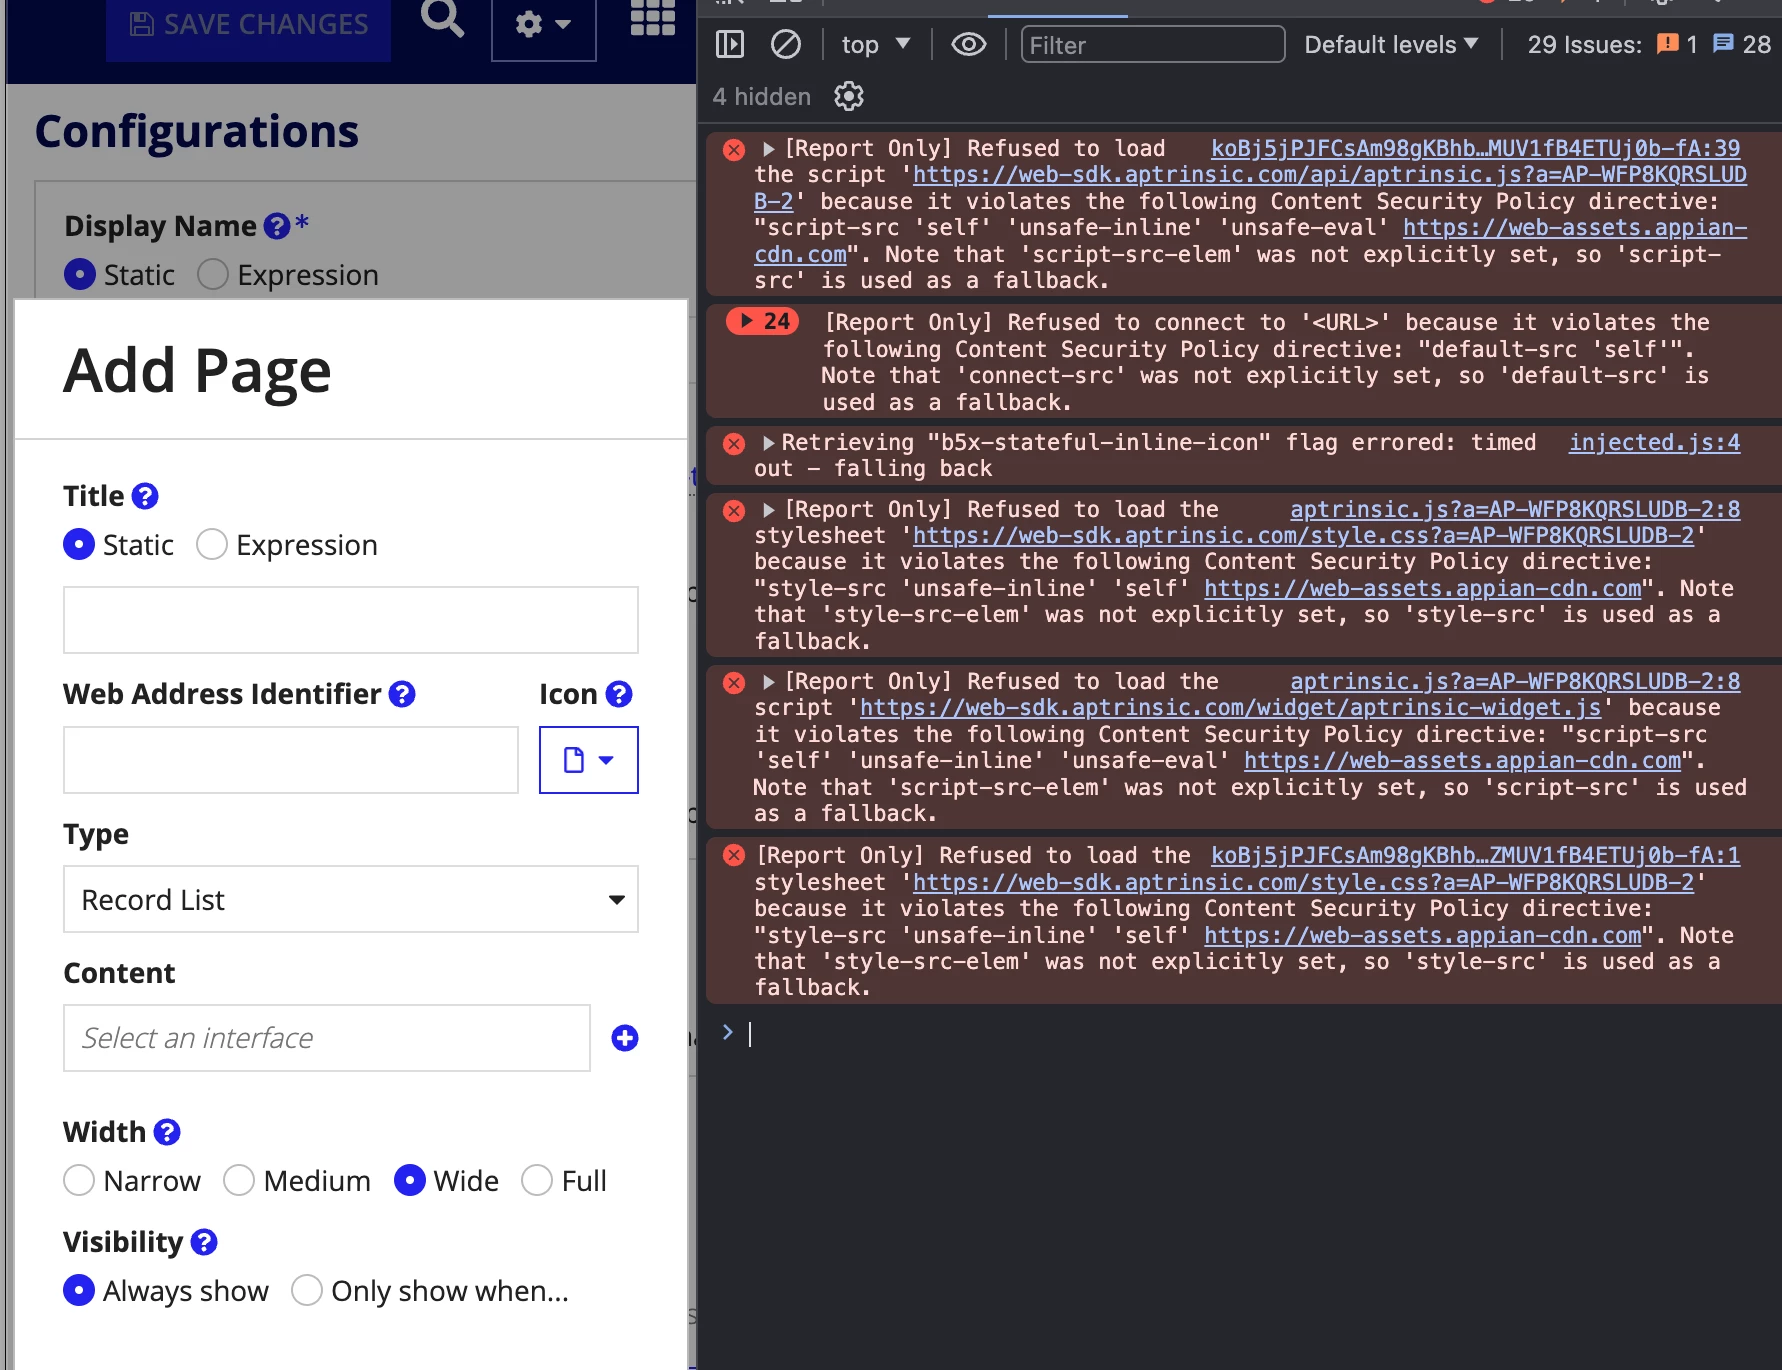Open aptrinsic-widget.js URL link
The width and height of the screenshot is (1782, 1370).
click(x=1230, y=708)
